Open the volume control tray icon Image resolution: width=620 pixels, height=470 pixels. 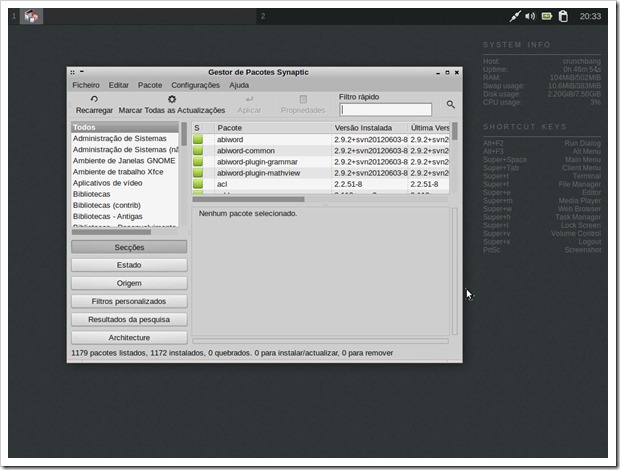(530, 16)
